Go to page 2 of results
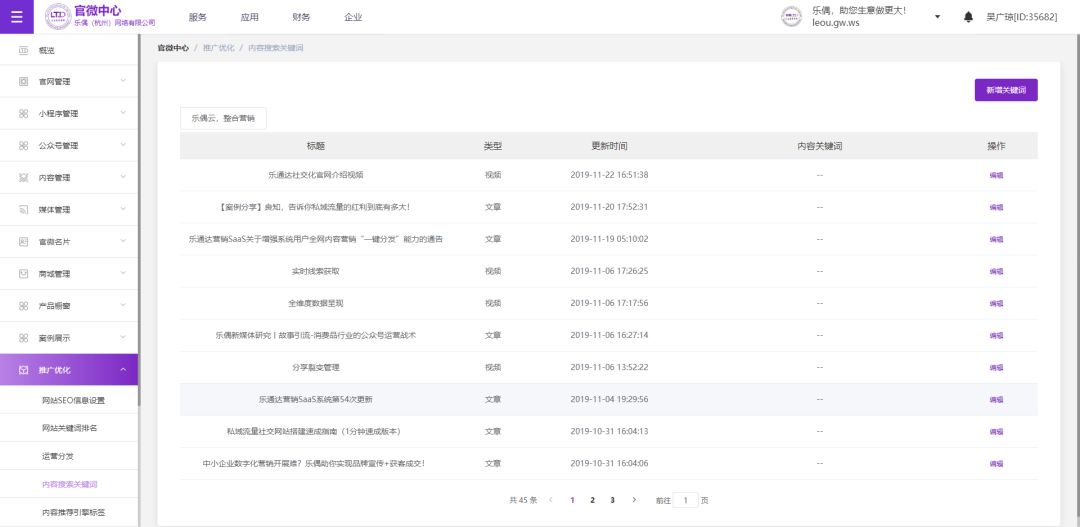 [x=592, y=500]
